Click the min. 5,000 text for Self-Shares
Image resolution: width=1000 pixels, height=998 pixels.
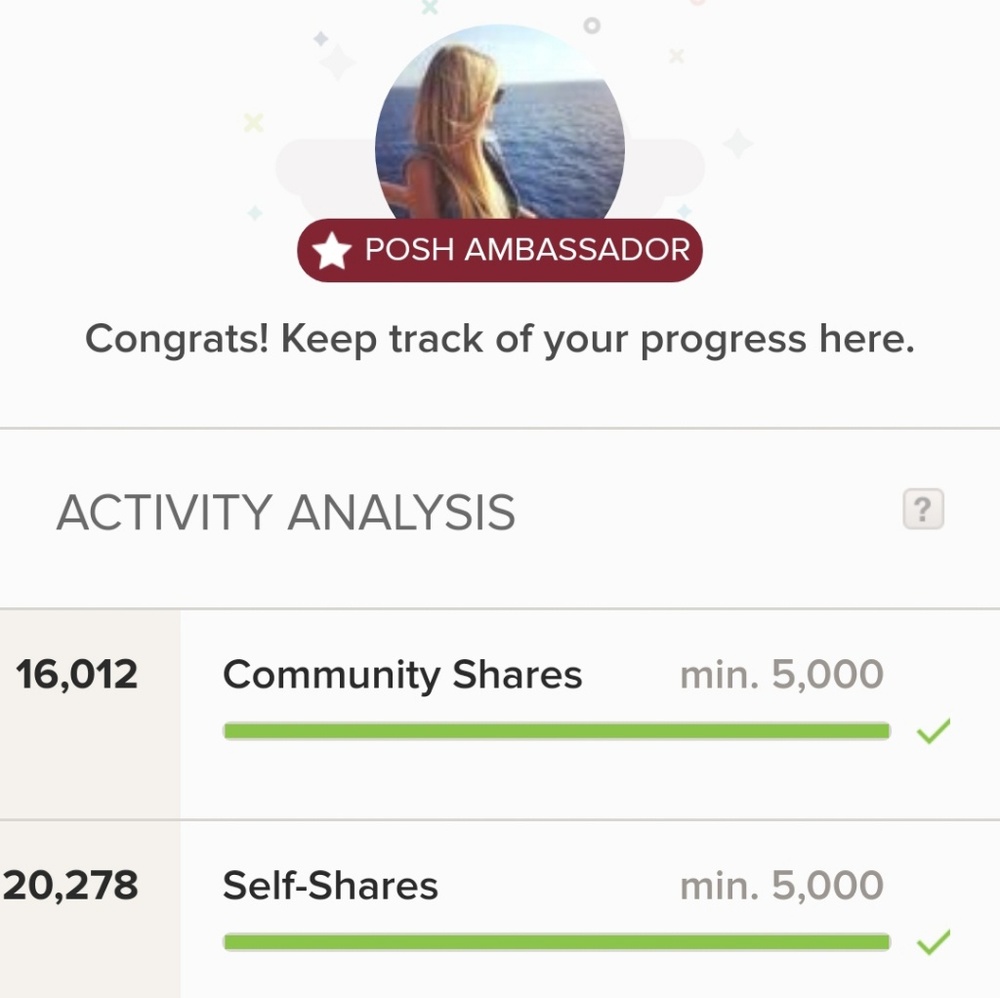tap(781, 886)
